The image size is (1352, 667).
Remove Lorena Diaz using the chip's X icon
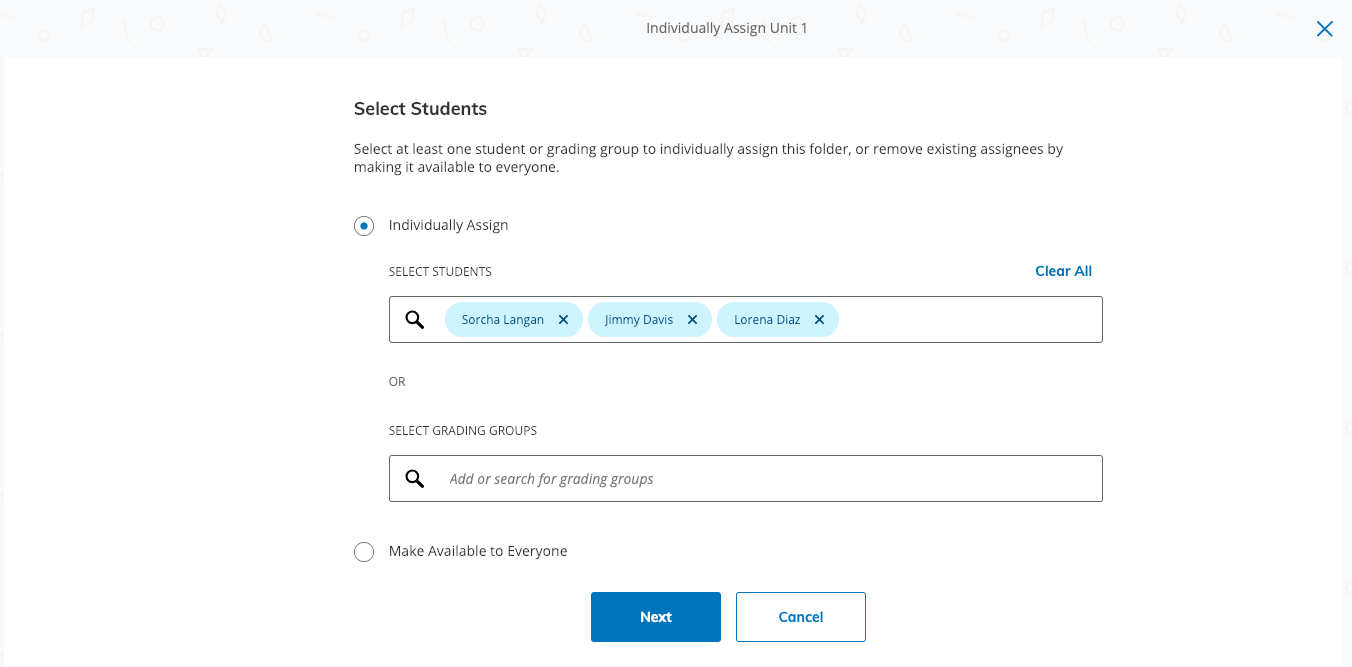click(819, 320)
